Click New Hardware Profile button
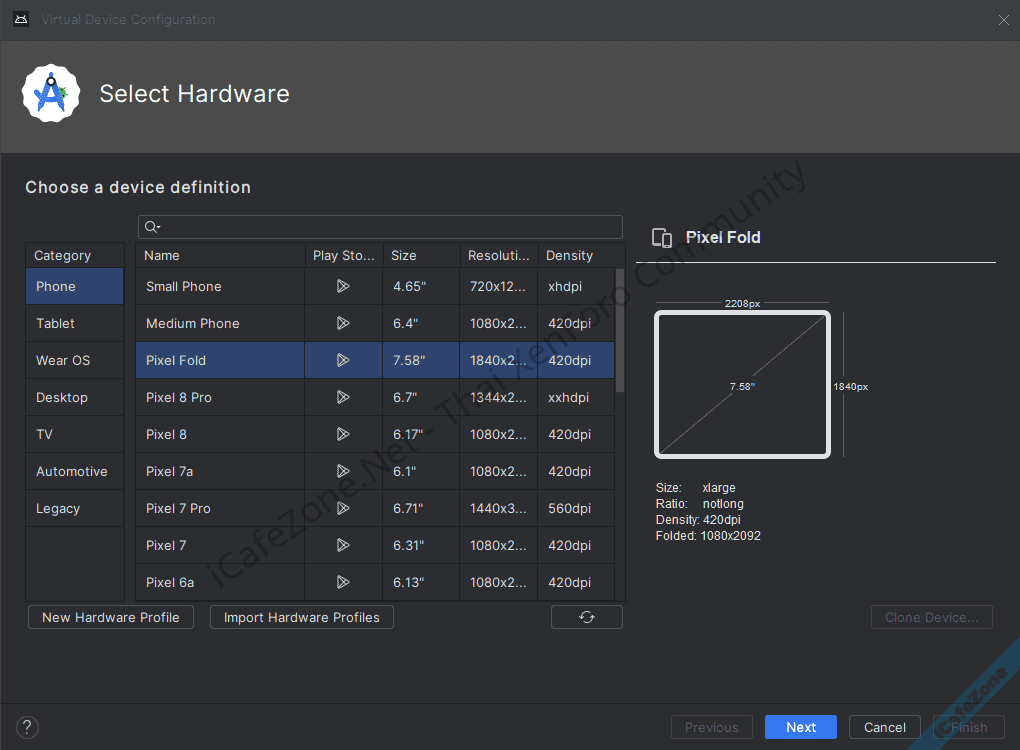The width and height of the screenshot is (1020, 750). click(x=111, y=617)
